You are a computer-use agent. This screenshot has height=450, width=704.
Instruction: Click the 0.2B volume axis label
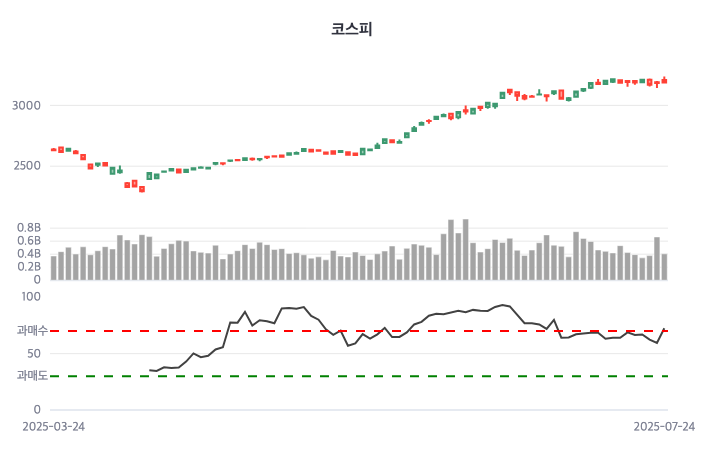click(x=29, y=267)
